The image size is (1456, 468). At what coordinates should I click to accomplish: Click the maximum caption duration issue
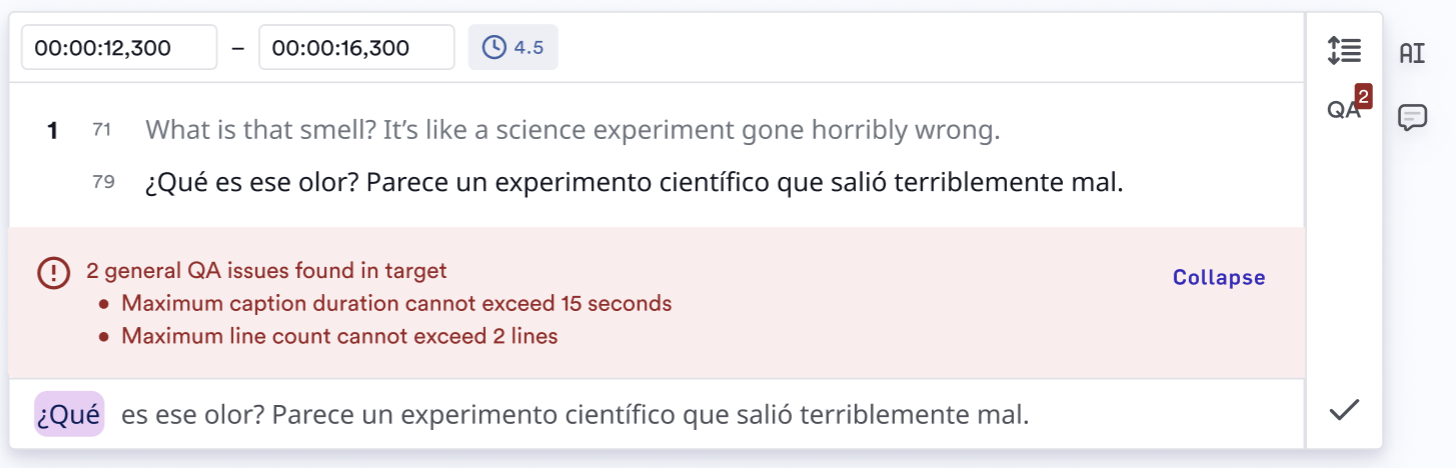pos(396,303)
